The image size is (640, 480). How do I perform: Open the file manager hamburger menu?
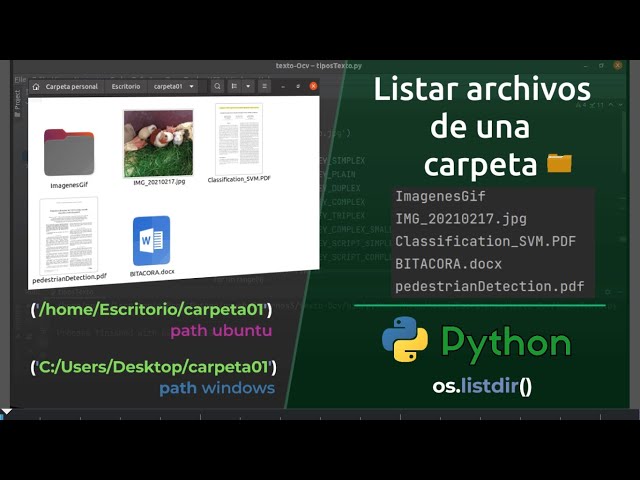pyautogui.click(x=264, y=87)
